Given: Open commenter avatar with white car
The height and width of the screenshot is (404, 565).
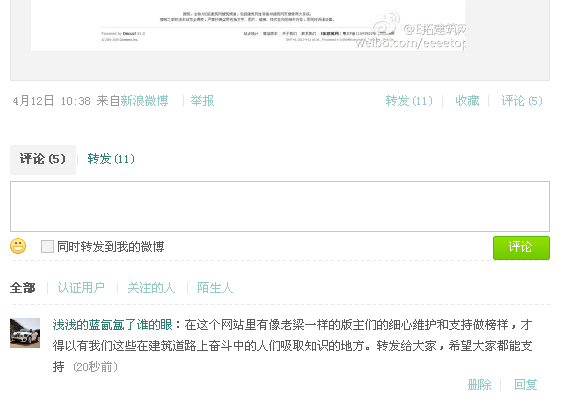Looking at the screenshot, I should click(x=25, y=333).
